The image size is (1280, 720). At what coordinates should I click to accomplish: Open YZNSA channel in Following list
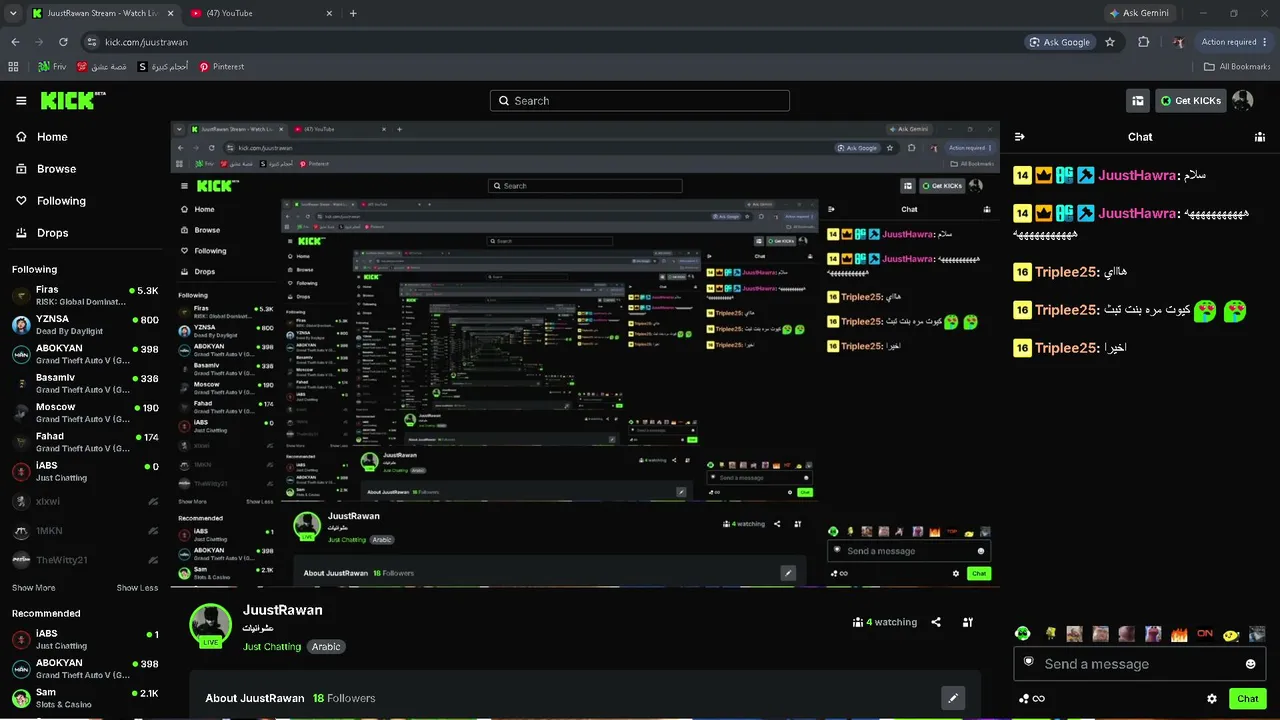[85, 325]
